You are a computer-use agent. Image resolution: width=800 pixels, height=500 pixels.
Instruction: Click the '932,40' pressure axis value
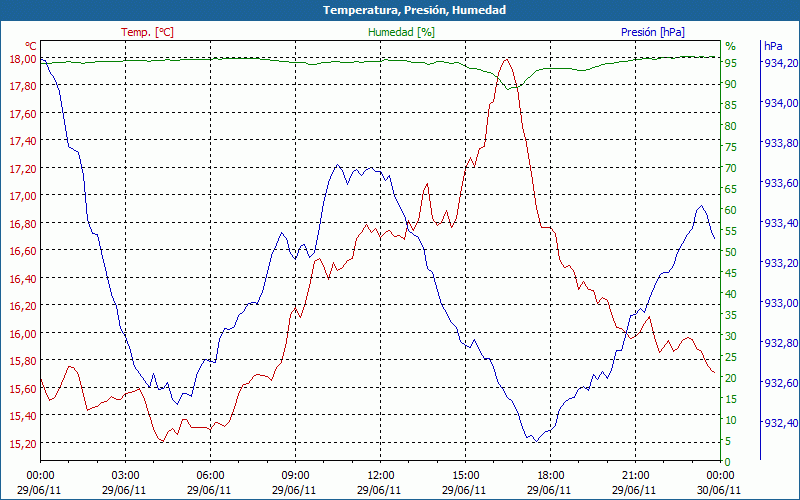tap(780, 423)
